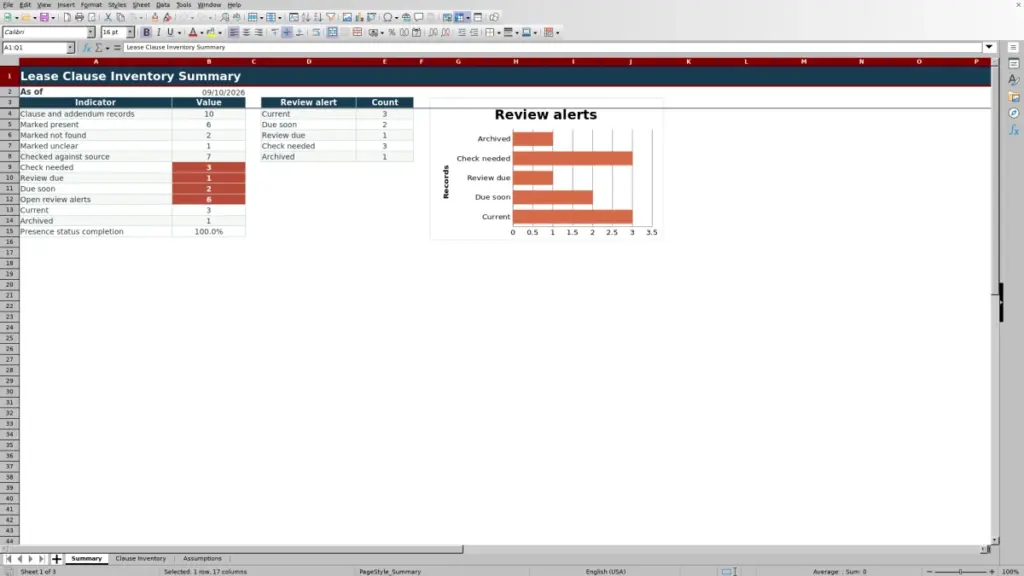Click the status bar zoom slider
The width and height of the screenshot is (1024, 576).
pos(961,571)
